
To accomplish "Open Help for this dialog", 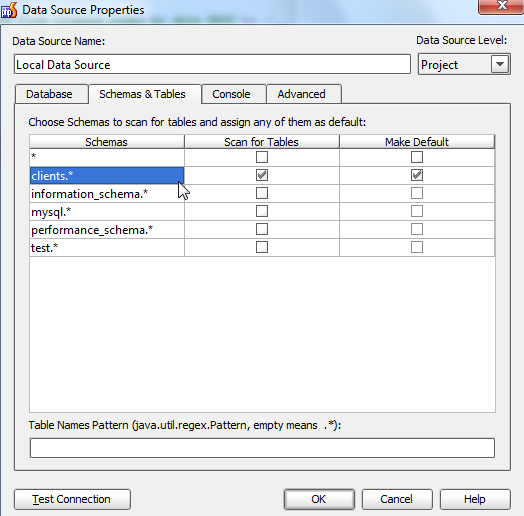I will coord(475,499).
